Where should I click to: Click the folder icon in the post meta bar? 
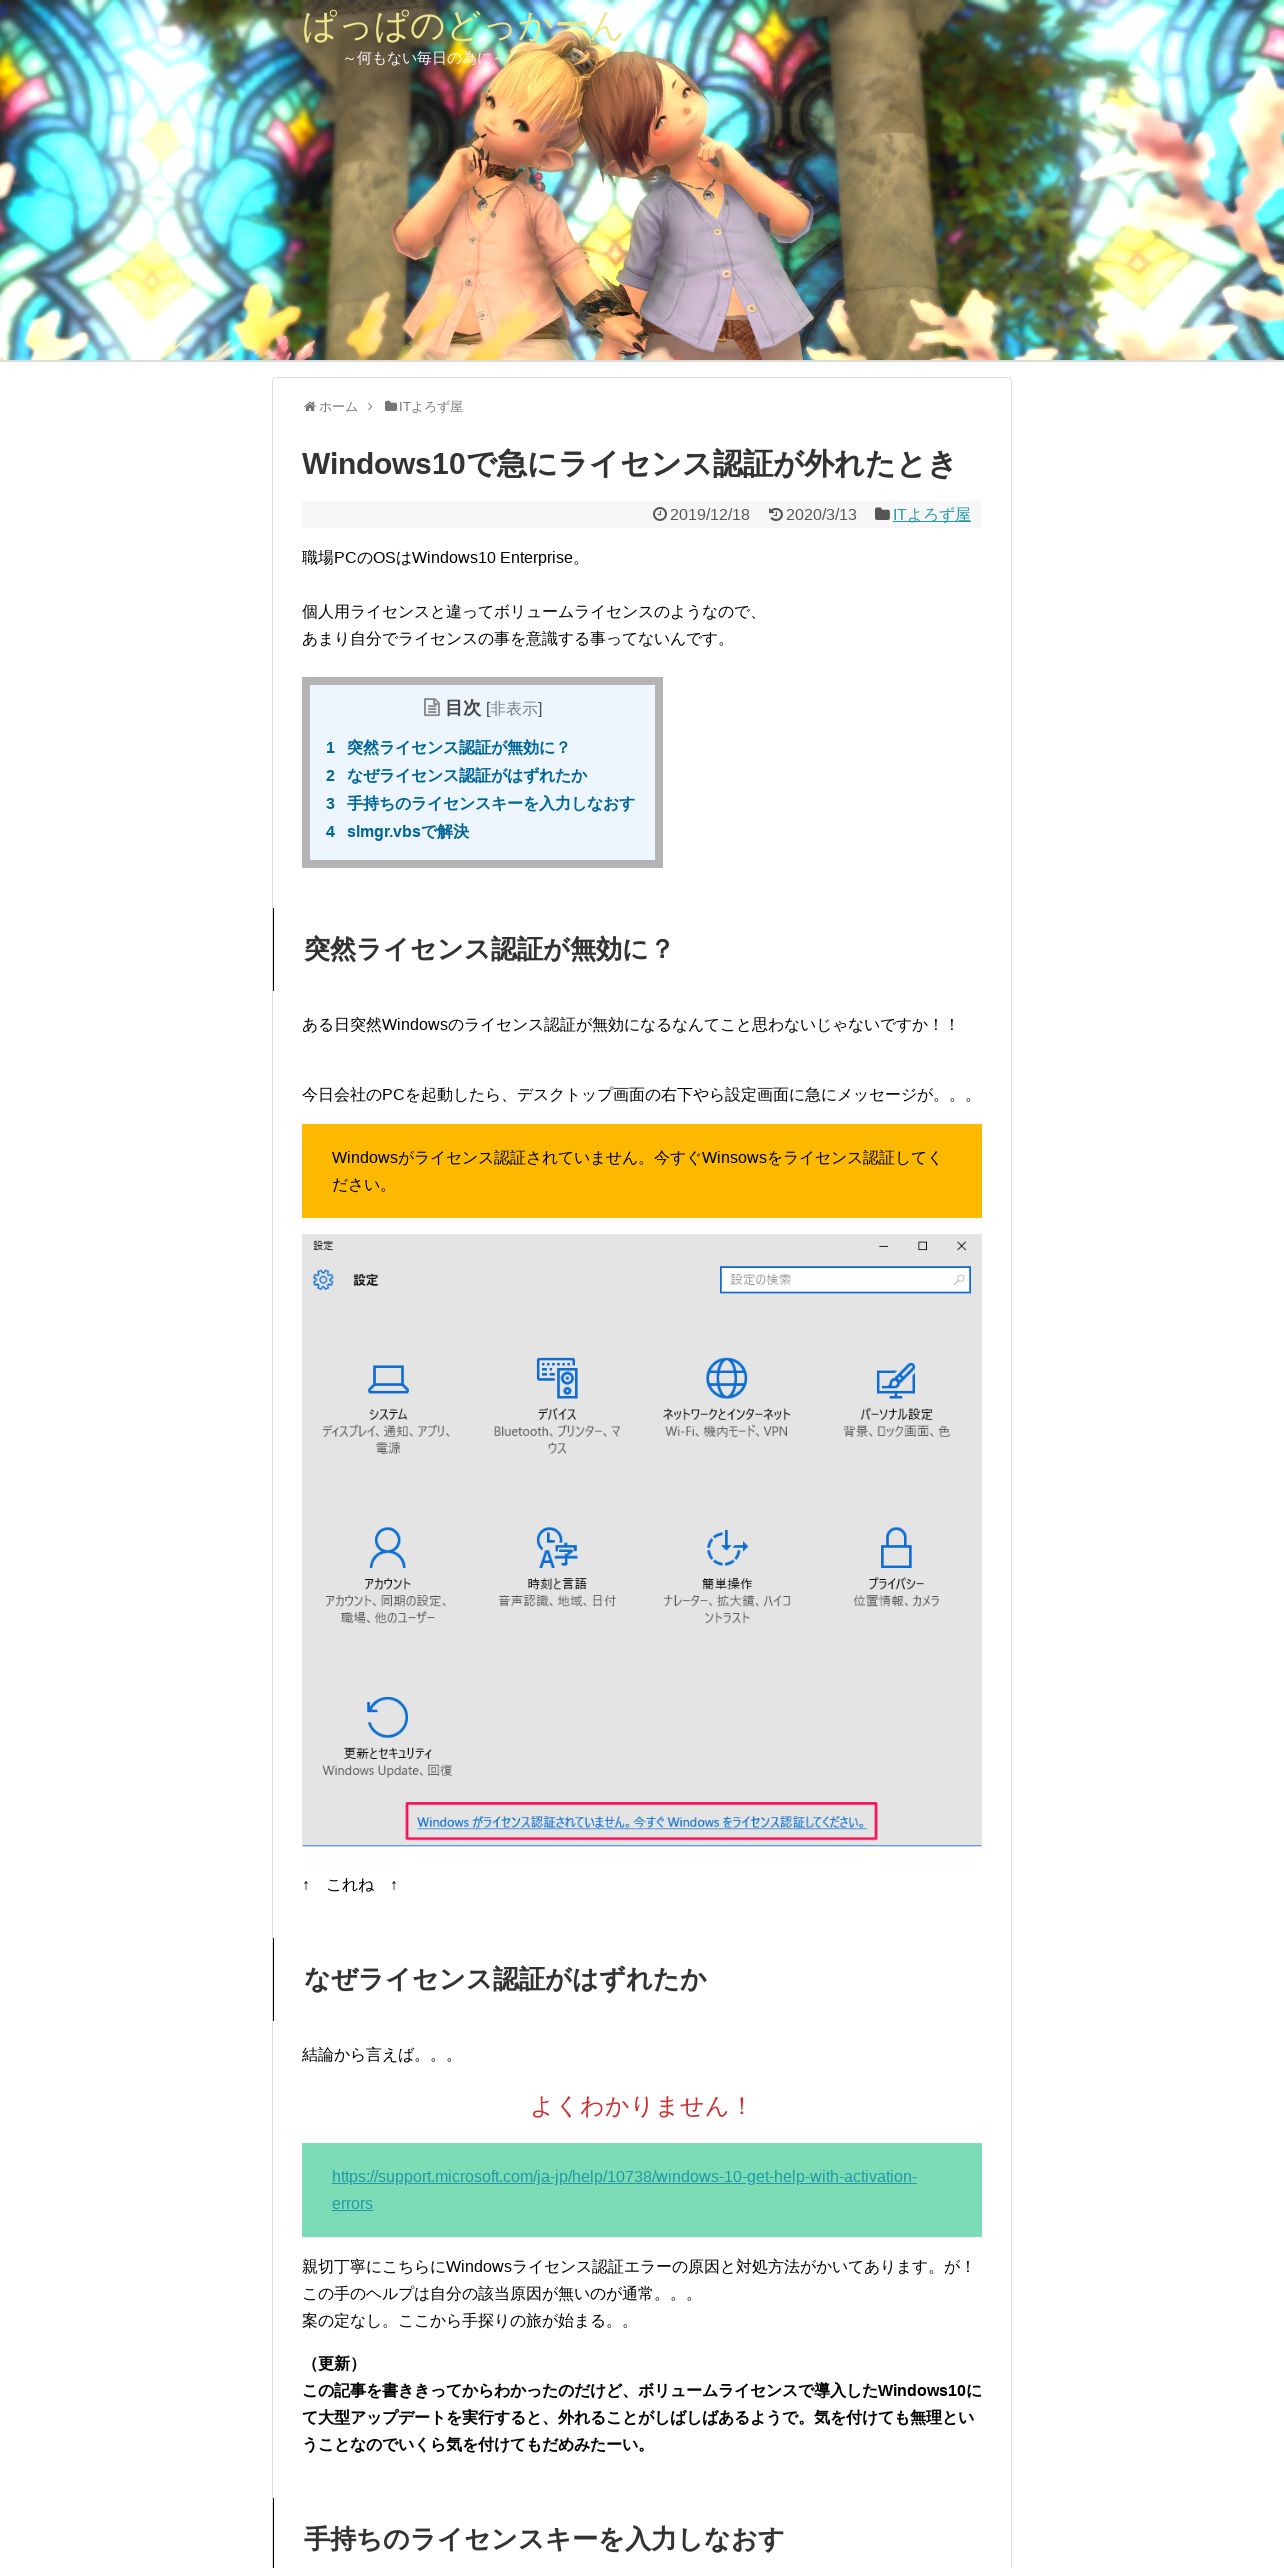pos(882,514)
